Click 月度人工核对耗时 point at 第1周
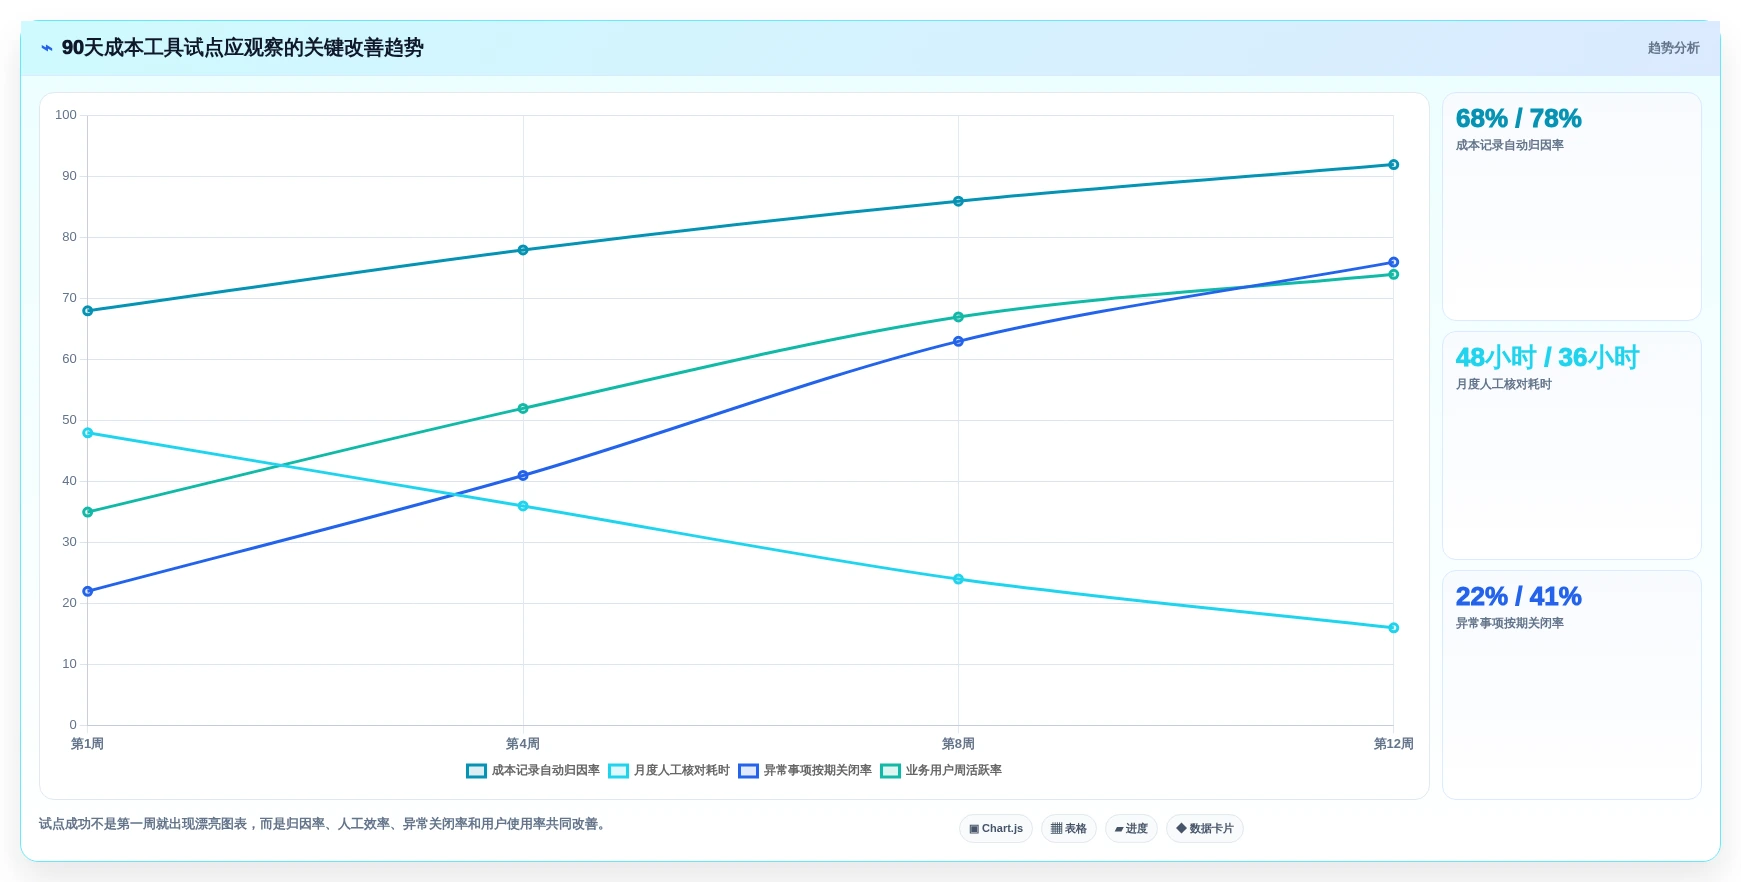1741x882 pixels. click(88, 433)
